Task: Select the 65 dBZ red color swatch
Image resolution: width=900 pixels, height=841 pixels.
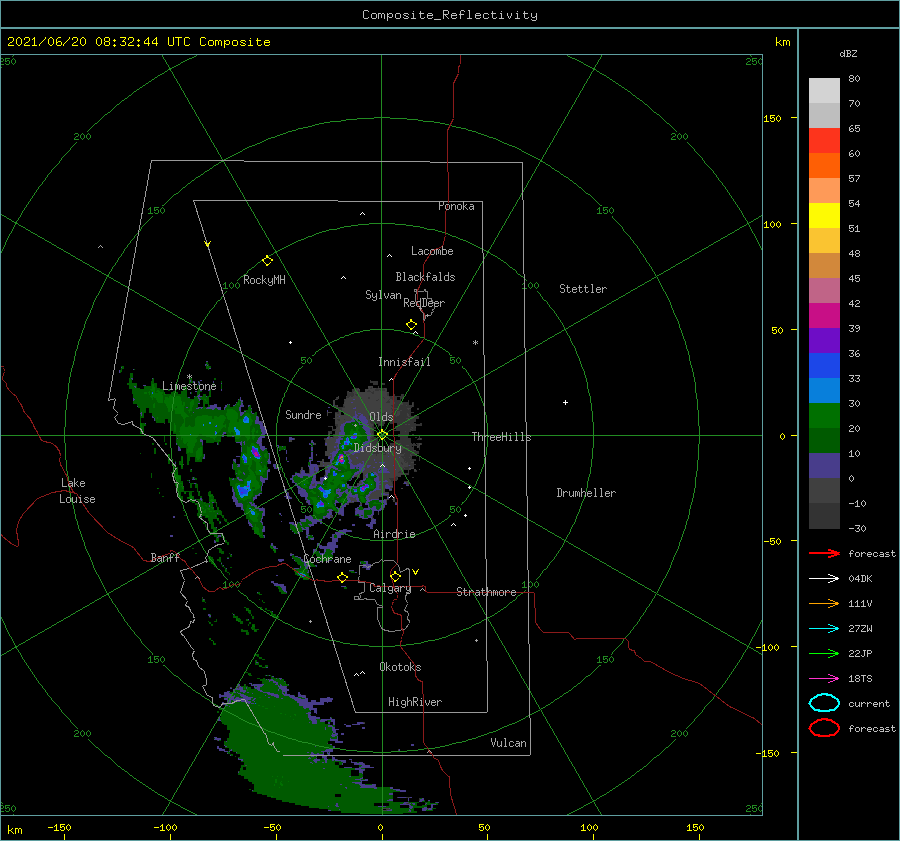Action: 824,141
